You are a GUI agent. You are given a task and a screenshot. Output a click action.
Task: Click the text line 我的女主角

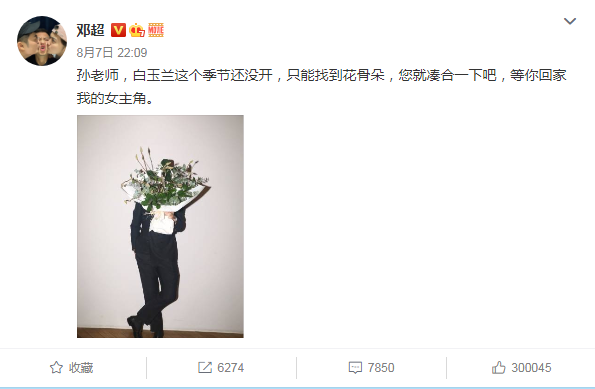click(x=115, y=98)
